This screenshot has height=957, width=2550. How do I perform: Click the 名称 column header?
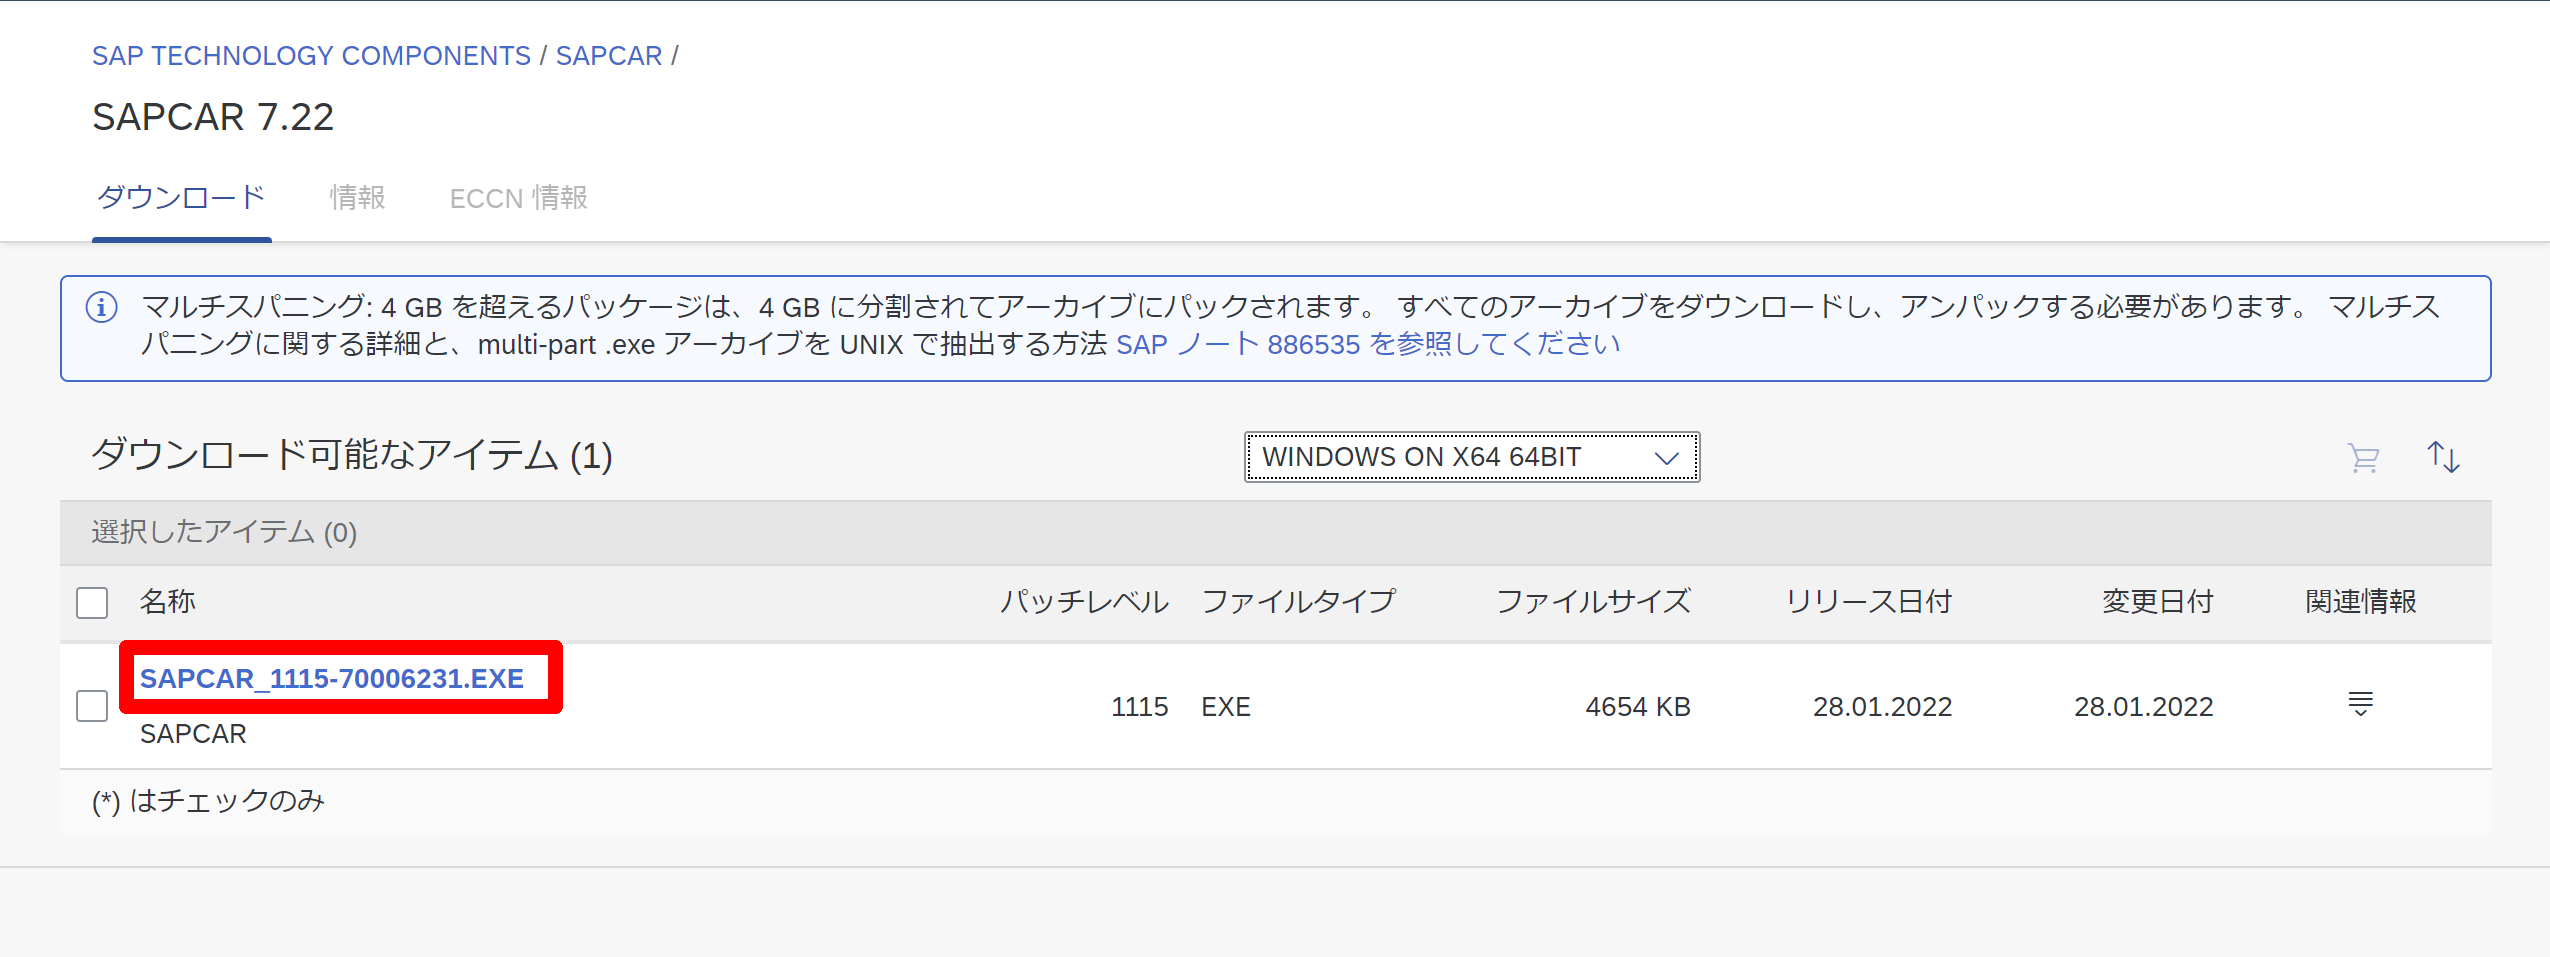point(167,601)
